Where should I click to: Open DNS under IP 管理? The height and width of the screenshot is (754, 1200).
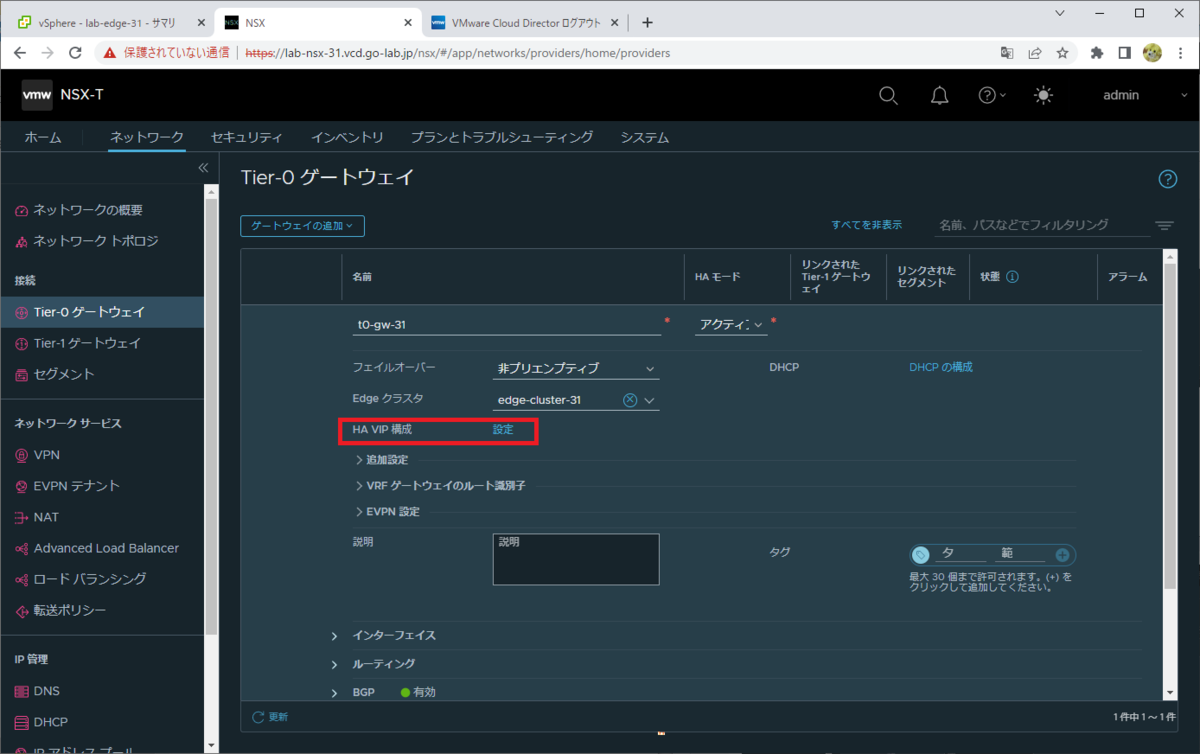click(x=47, y=691)
